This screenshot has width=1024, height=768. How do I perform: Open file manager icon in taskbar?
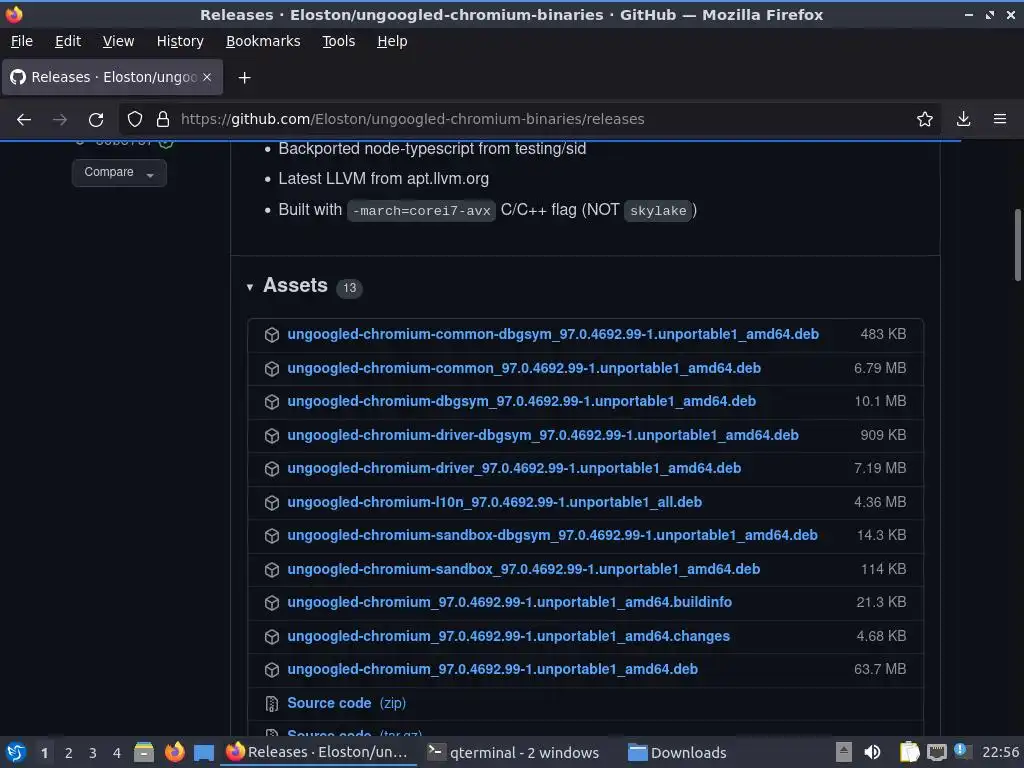pos(144,752)
